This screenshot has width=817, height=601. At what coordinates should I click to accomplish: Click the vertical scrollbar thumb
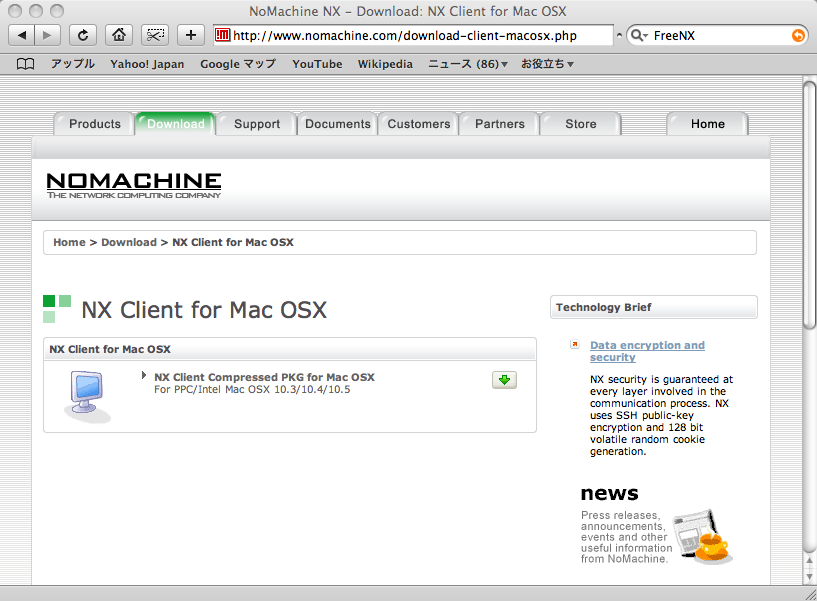(809, 205)
